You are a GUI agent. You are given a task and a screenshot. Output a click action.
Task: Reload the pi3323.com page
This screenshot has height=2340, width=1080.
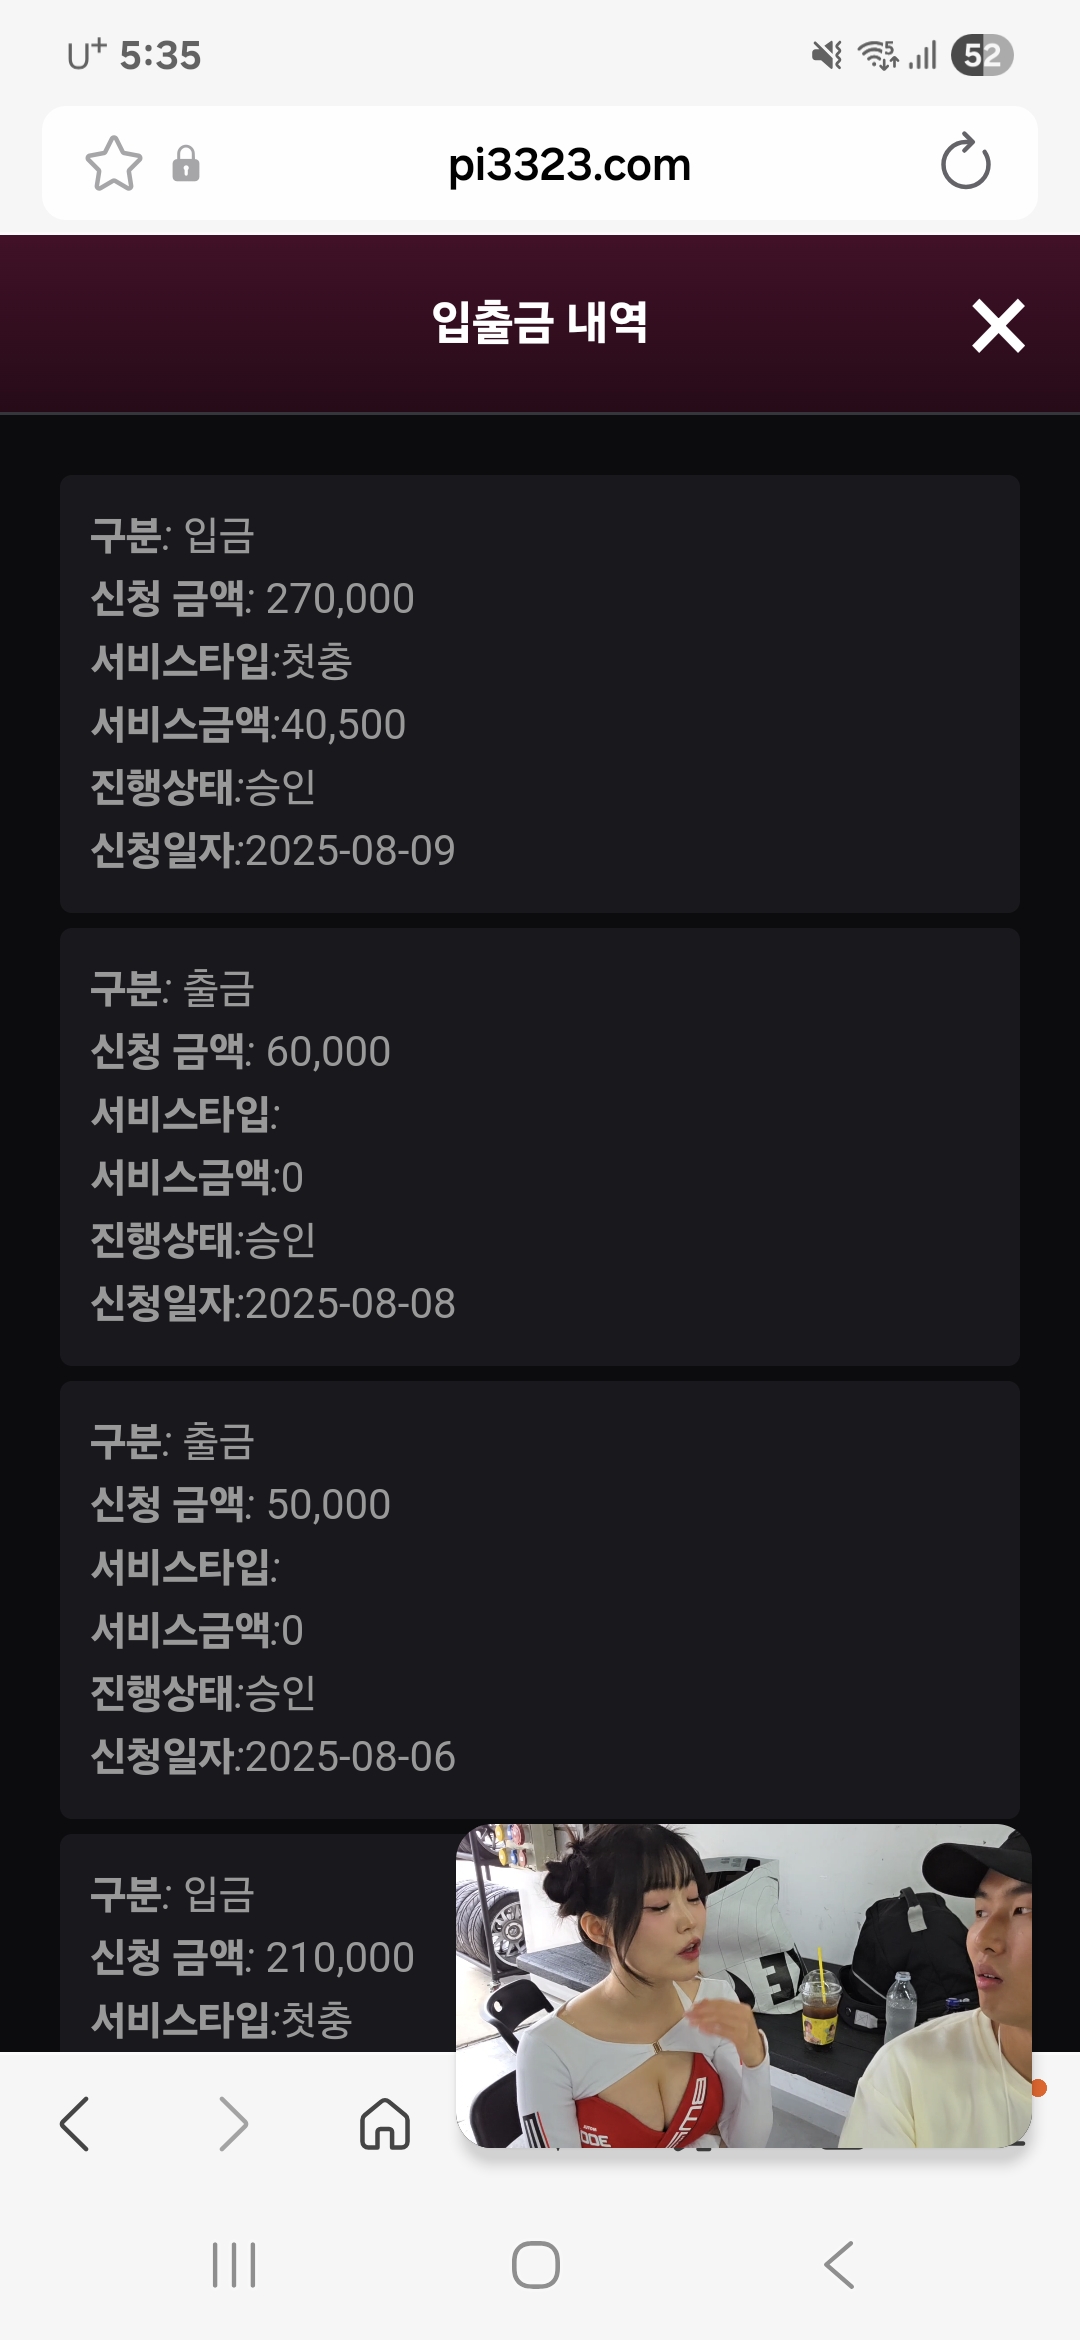pos(965,163)
